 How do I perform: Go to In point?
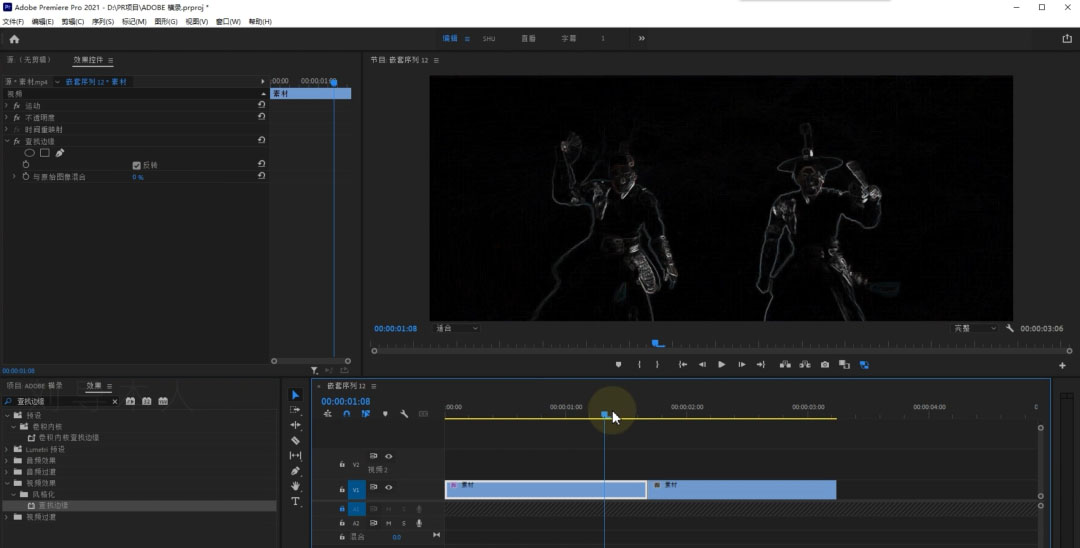(683, 365)
